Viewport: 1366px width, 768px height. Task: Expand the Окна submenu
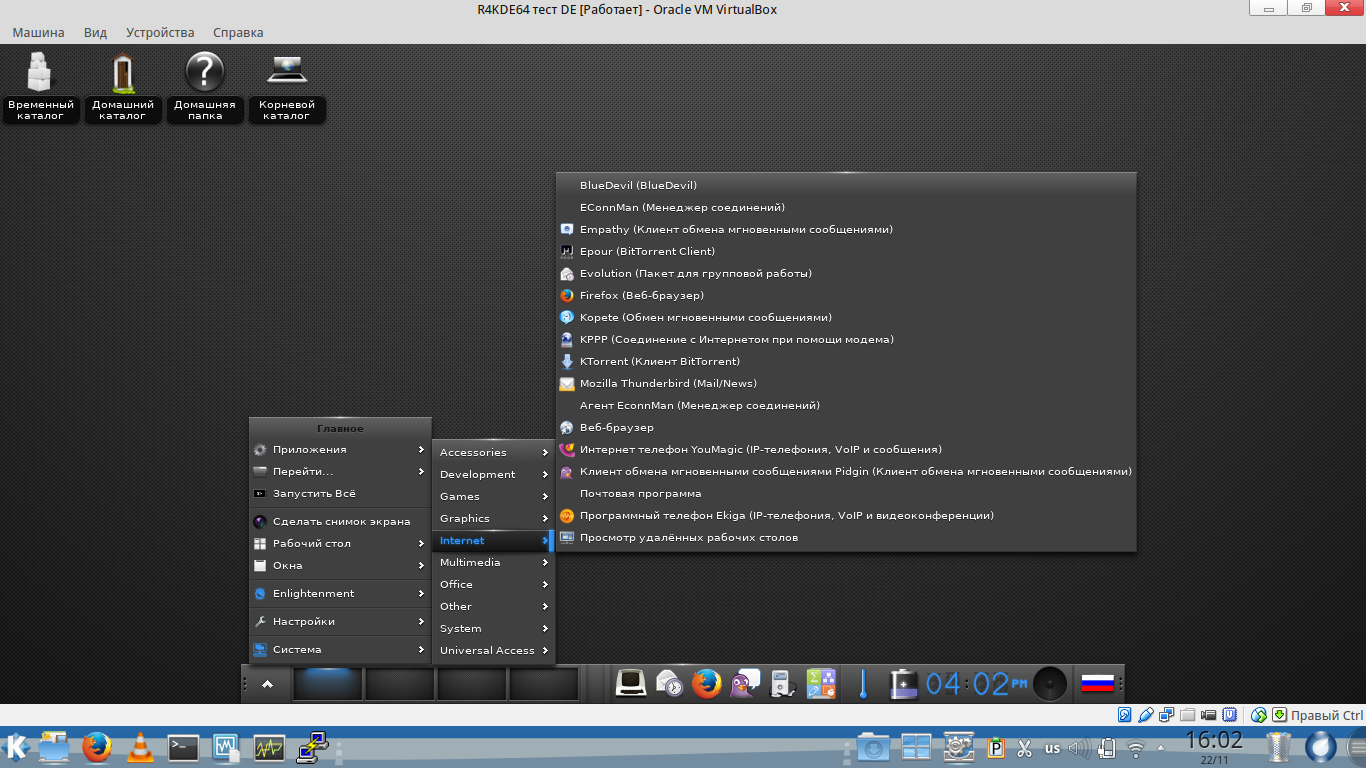pyautogui.click(x=340, y=566)
